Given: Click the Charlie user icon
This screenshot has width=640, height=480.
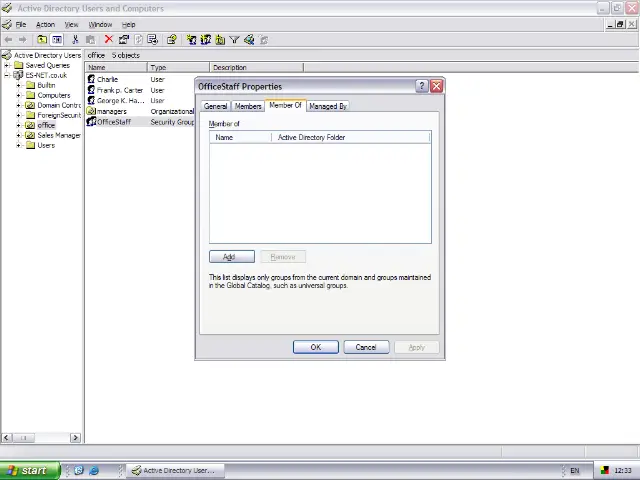Looking at the screenshot, I should coord(91,79).
